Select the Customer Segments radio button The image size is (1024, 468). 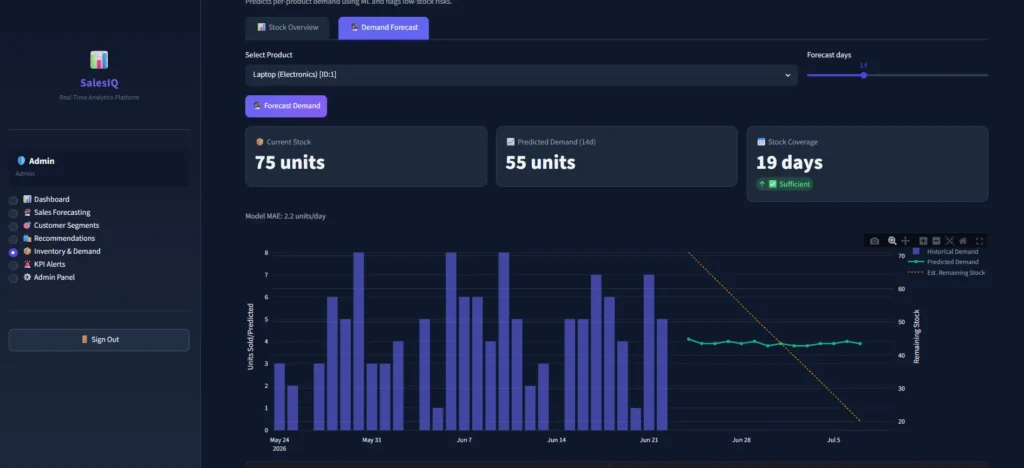point(13,226)
